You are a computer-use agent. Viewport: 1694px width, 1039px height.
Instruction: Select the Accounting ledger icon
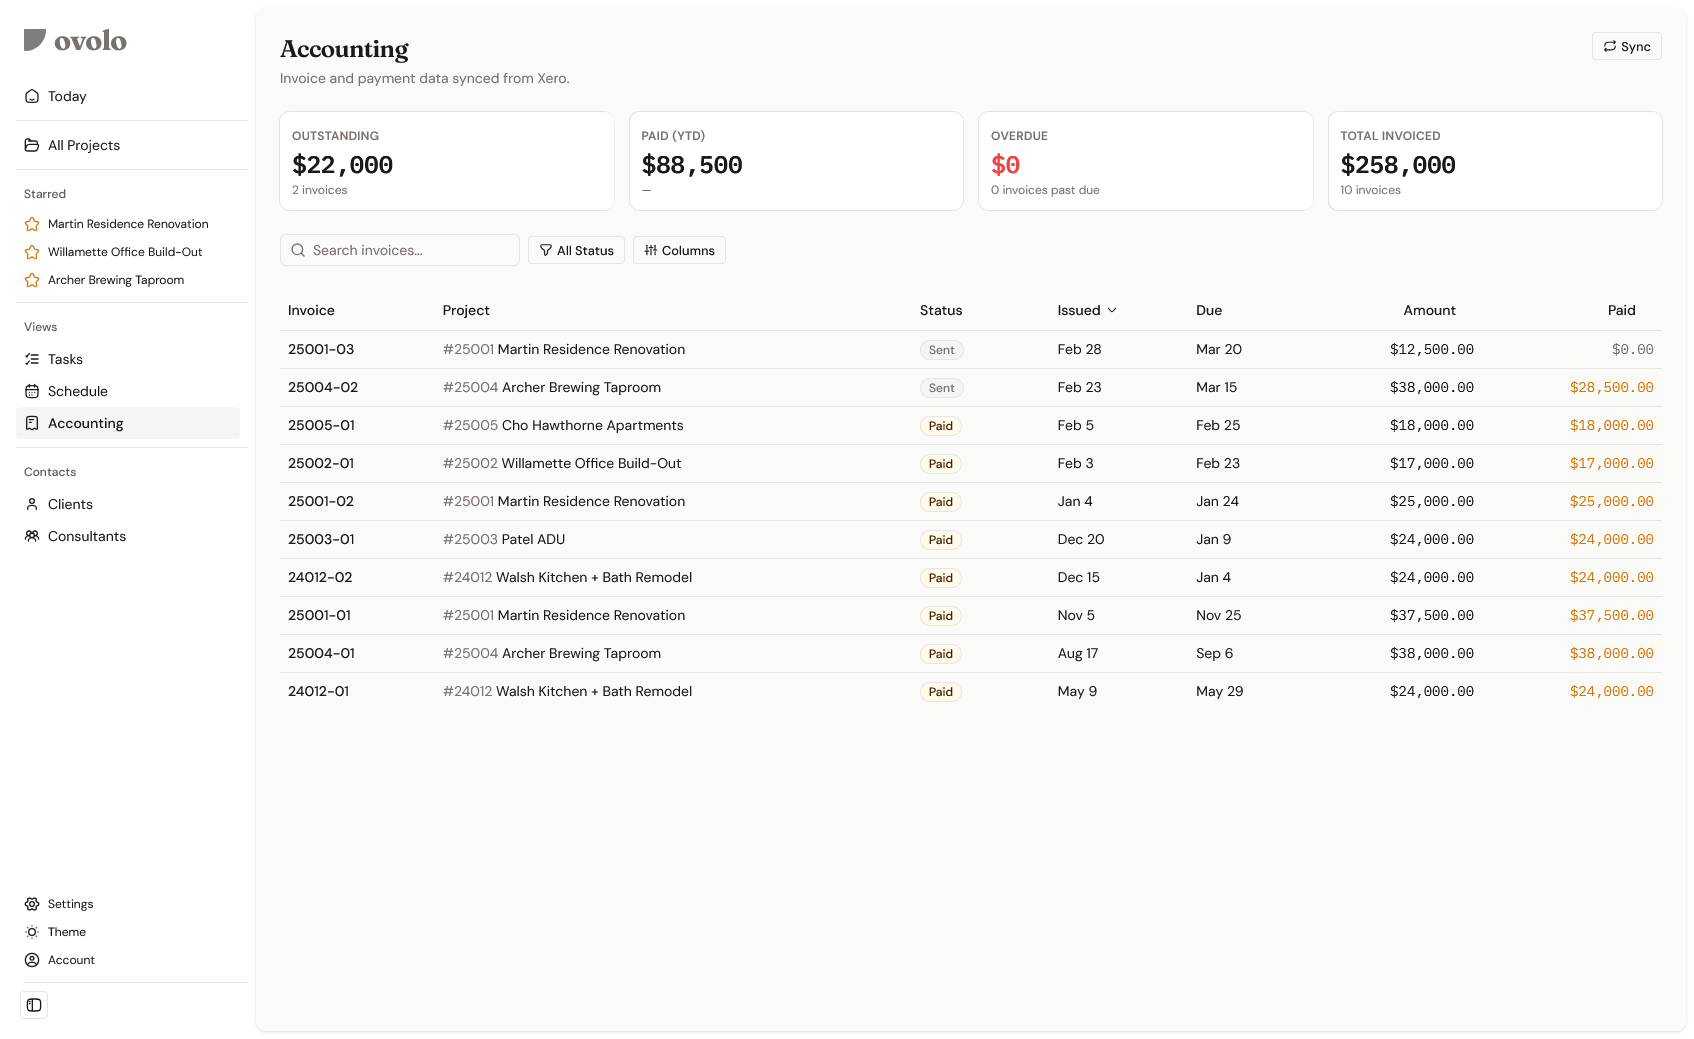[32, 423]
